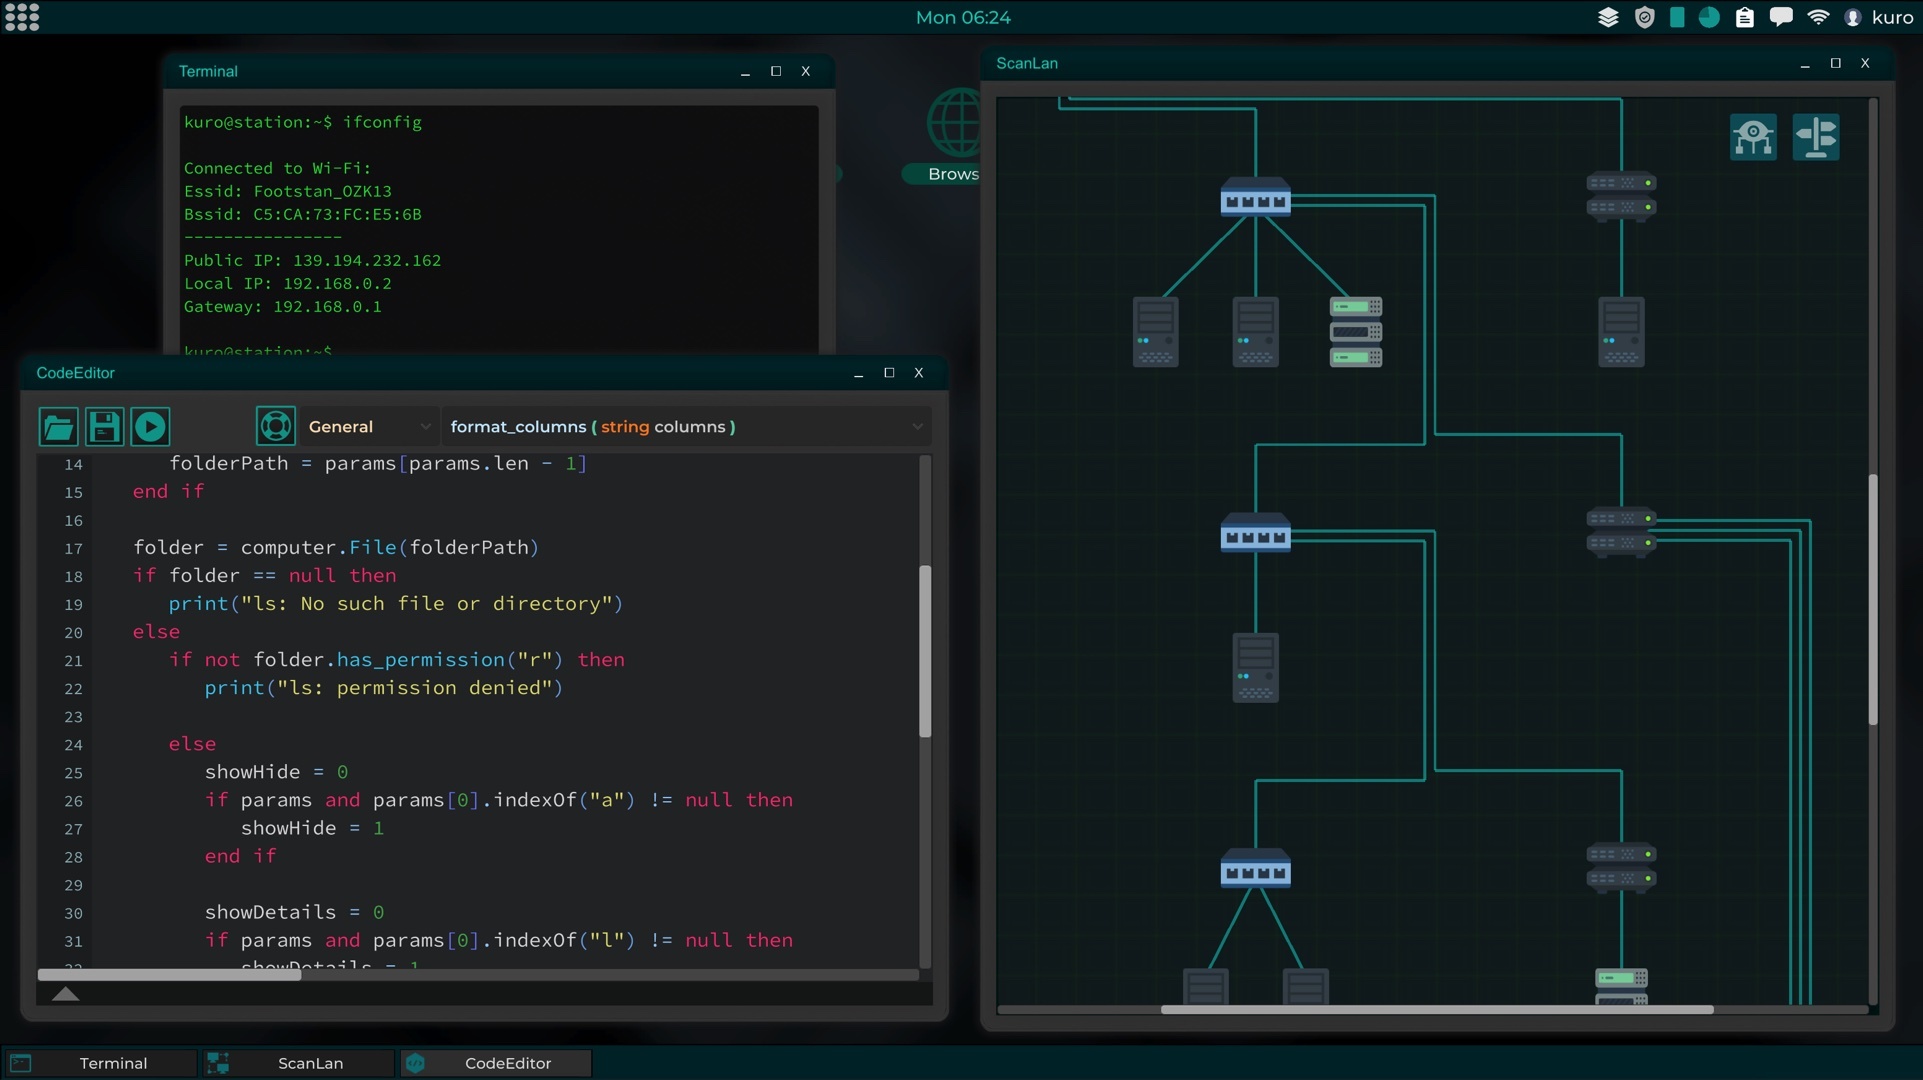This screenshot has width=1923, height=1080.
Task: Click the help lifebuoy icon in CodeEditor
Action: (x=275, y=426)
